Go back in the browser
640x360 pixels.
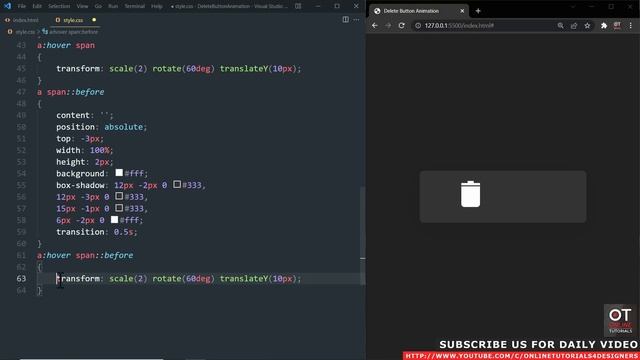(x=375, y=25)
